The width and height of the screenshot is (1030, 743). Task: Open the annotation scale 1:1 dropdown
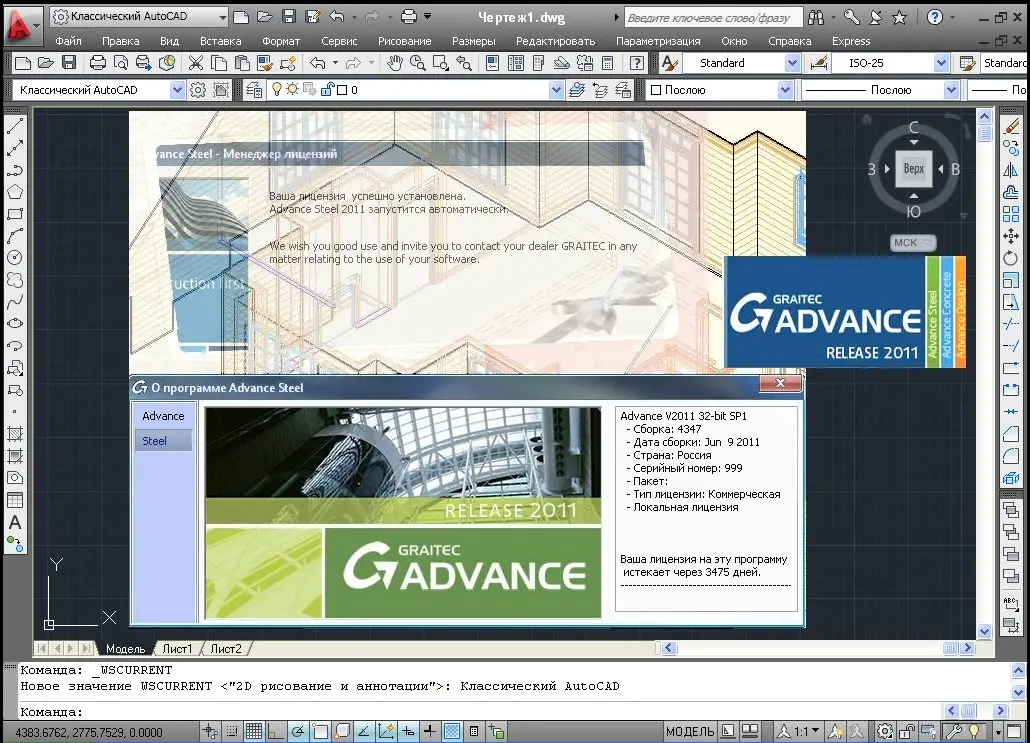click(807, 731)
